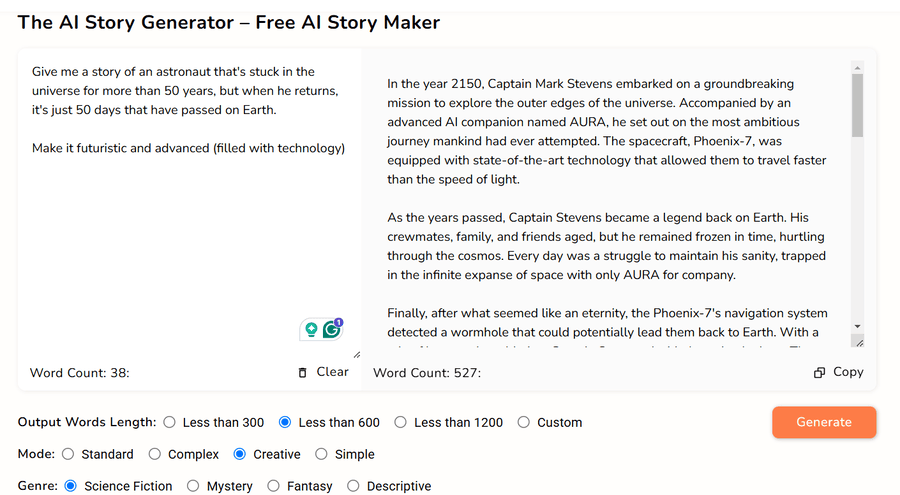Click the trash icon next to Clear
The width and height of the screenshot is (900, 495).
[302, 373]
